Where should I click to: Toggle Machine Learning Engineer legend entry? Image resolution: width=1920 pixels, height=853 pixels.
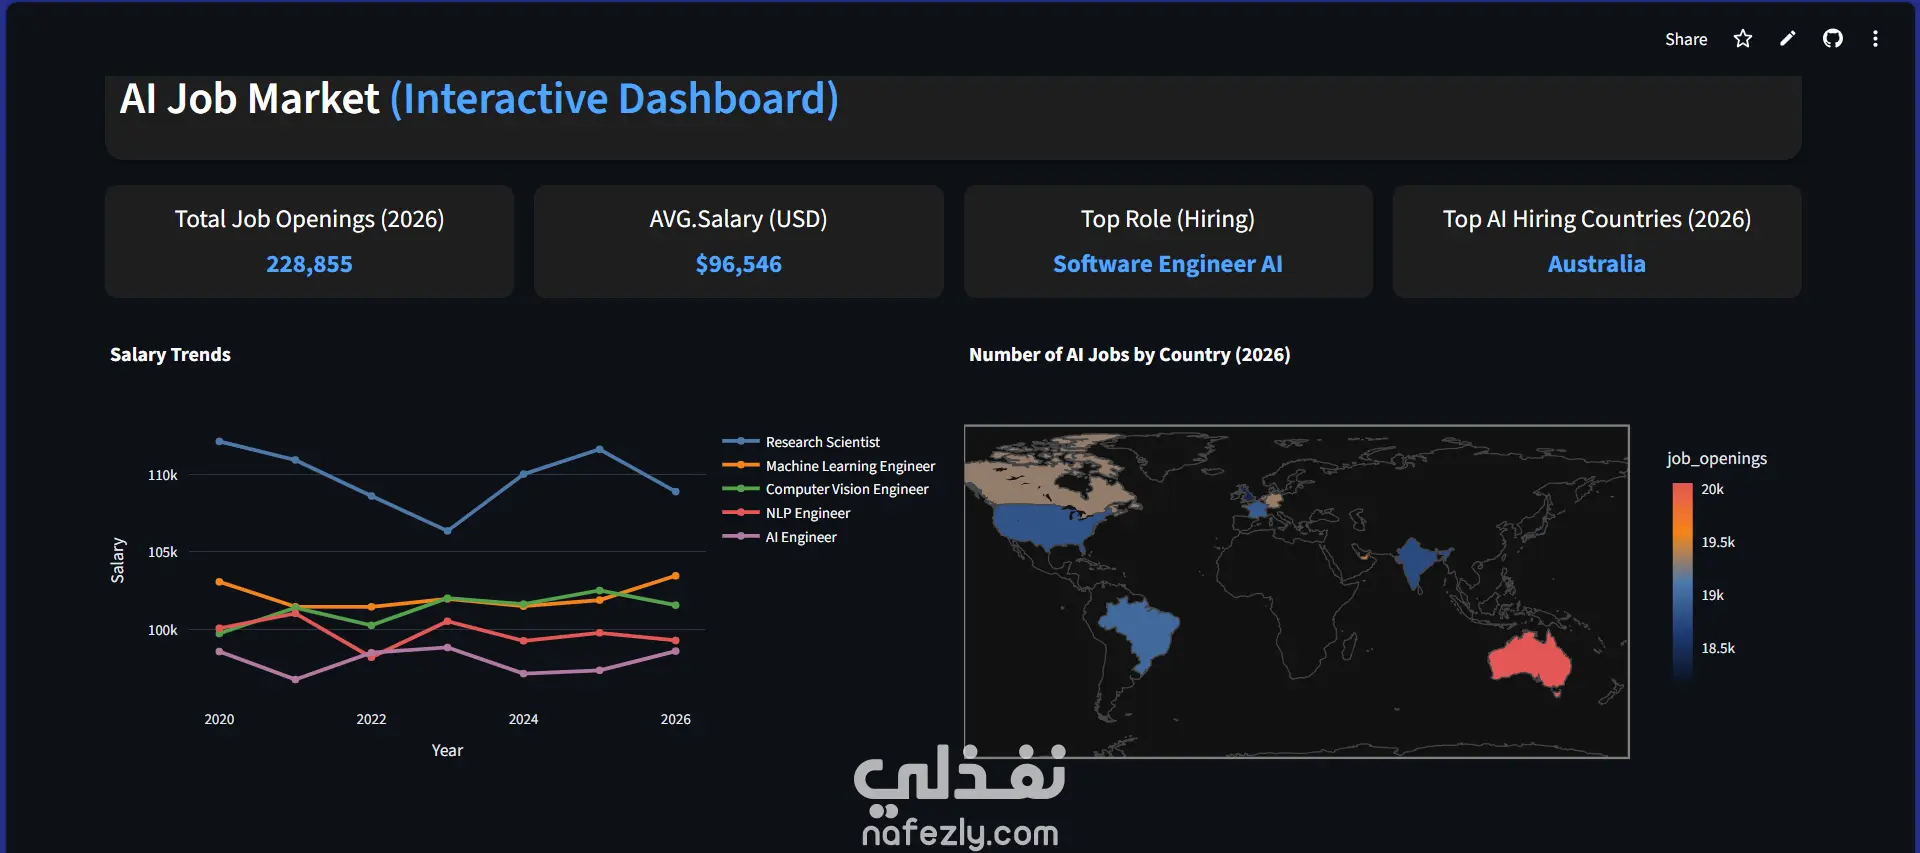(829, 466)
